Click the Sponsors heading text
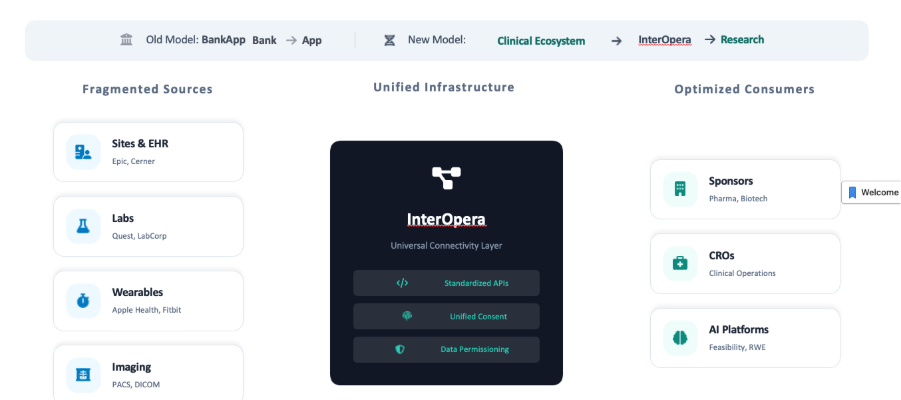 [x=731, y=181]
